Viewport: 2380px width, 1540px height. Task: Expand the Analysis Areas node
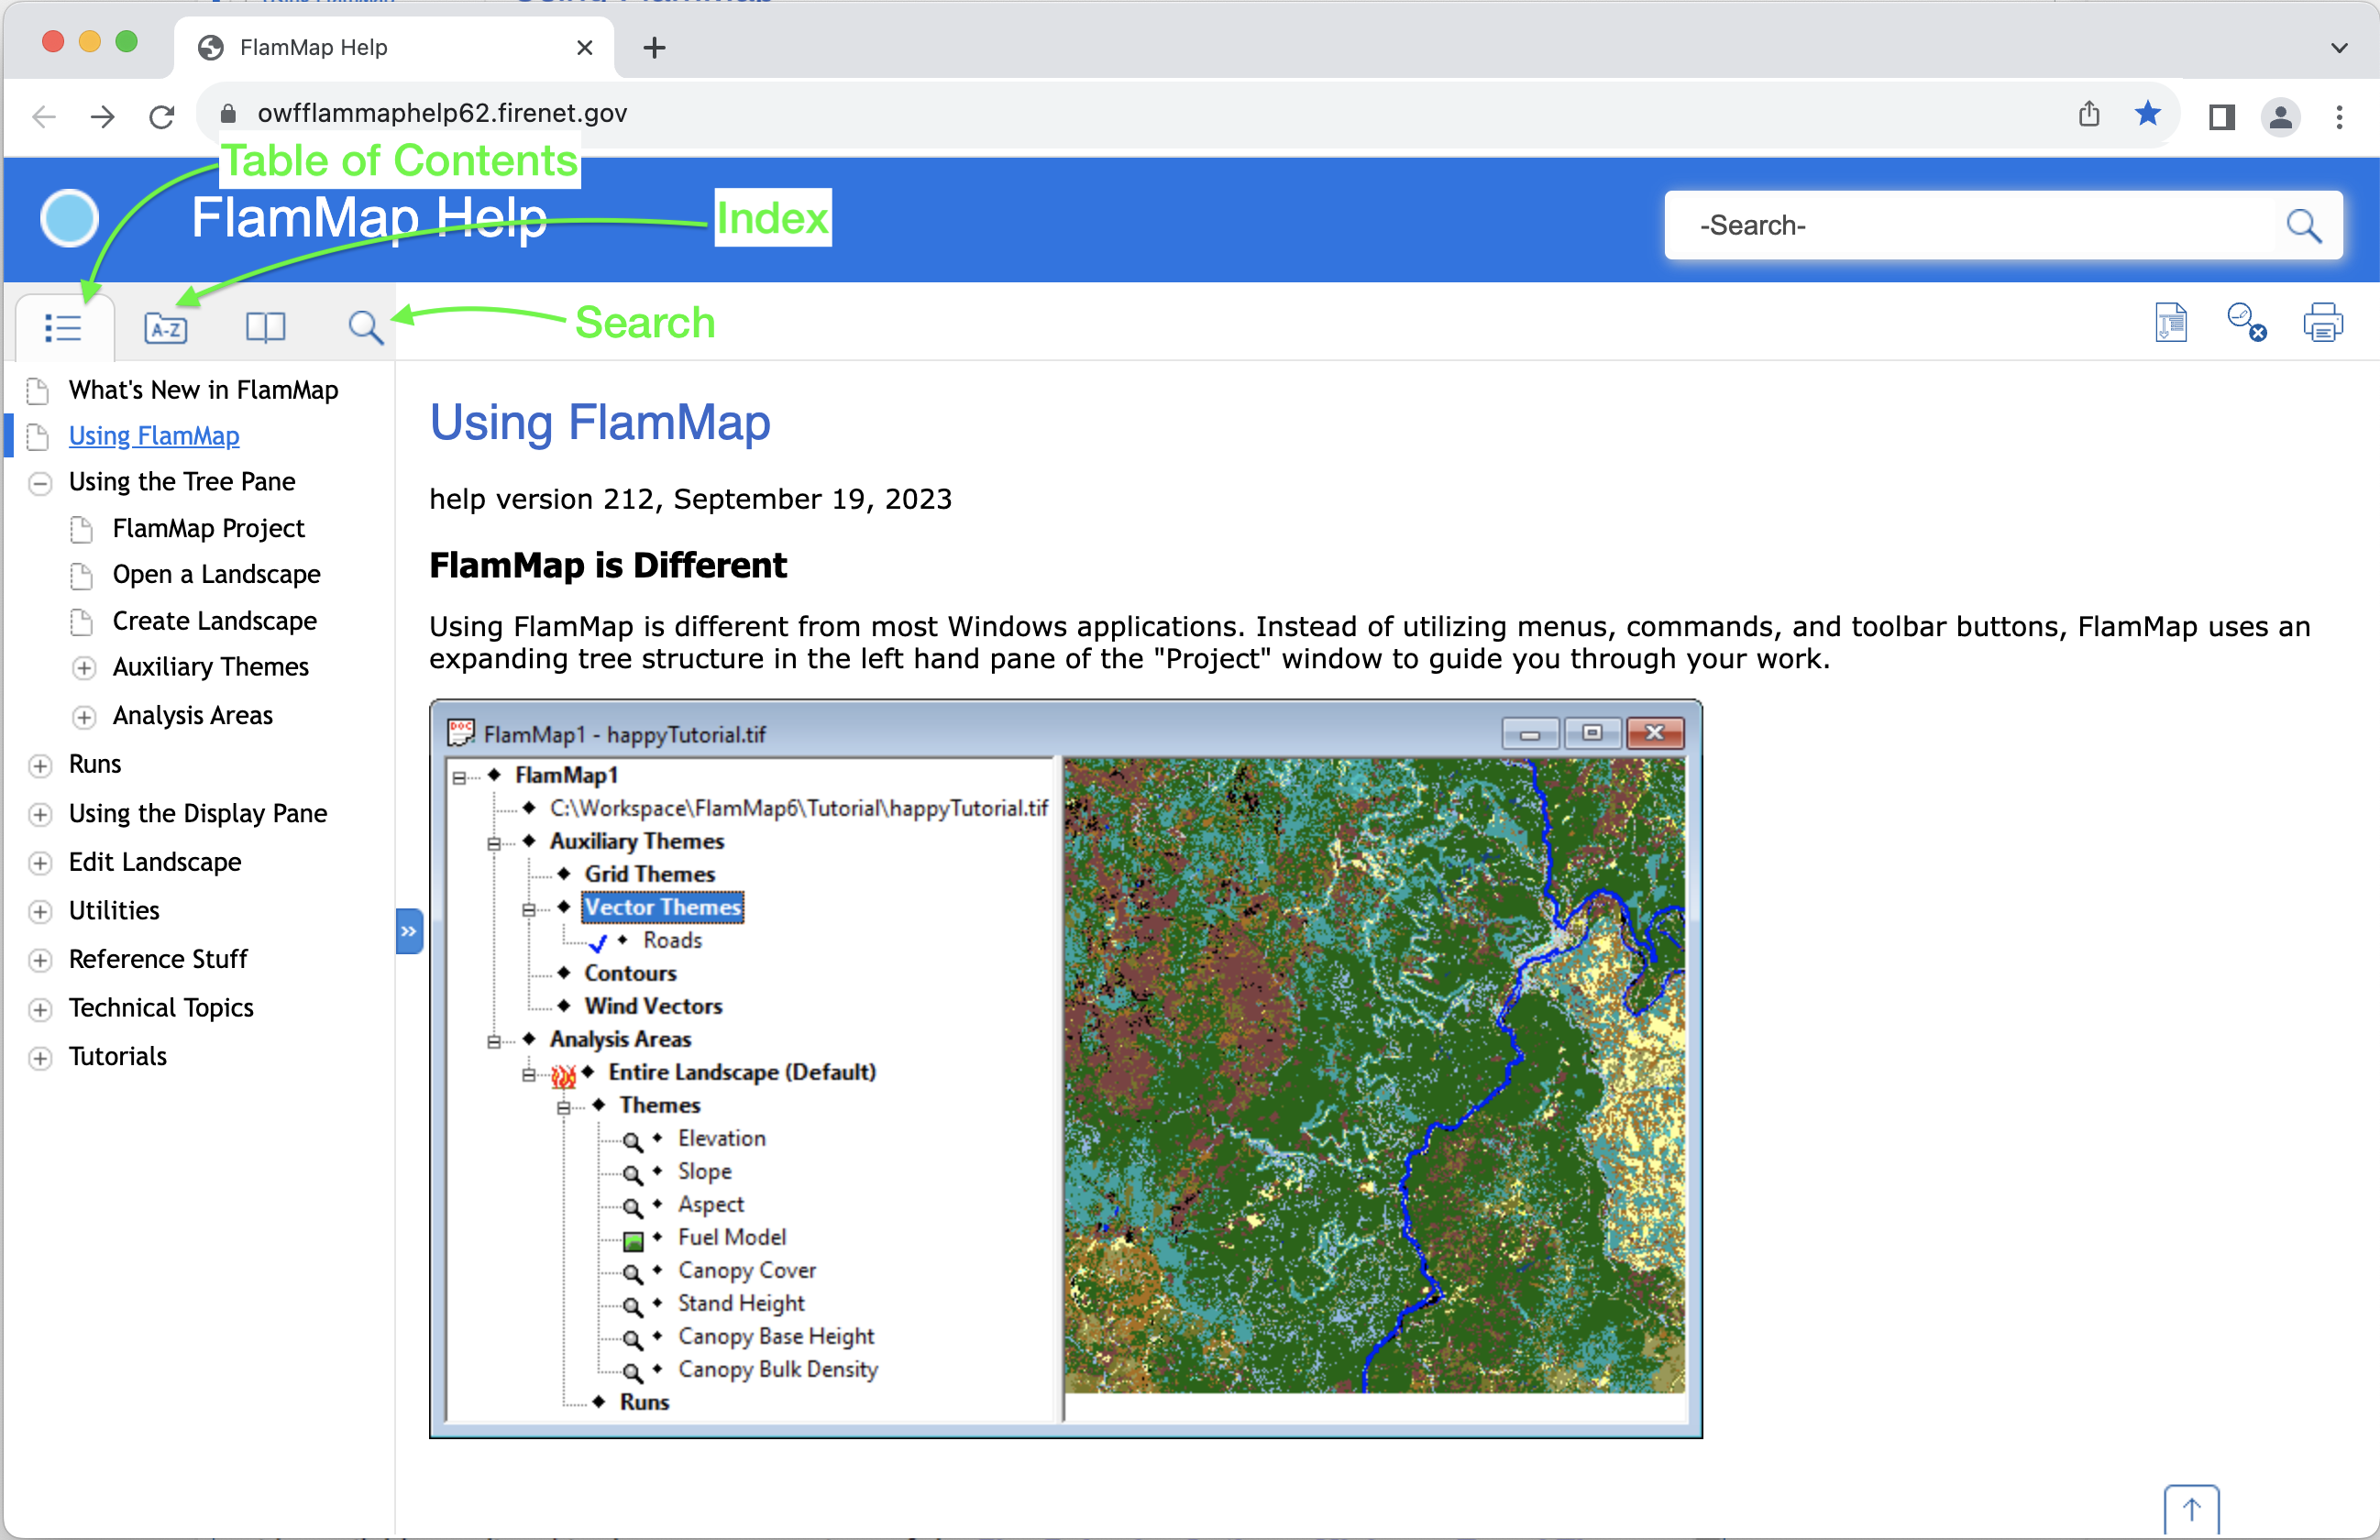click(84, 717)
